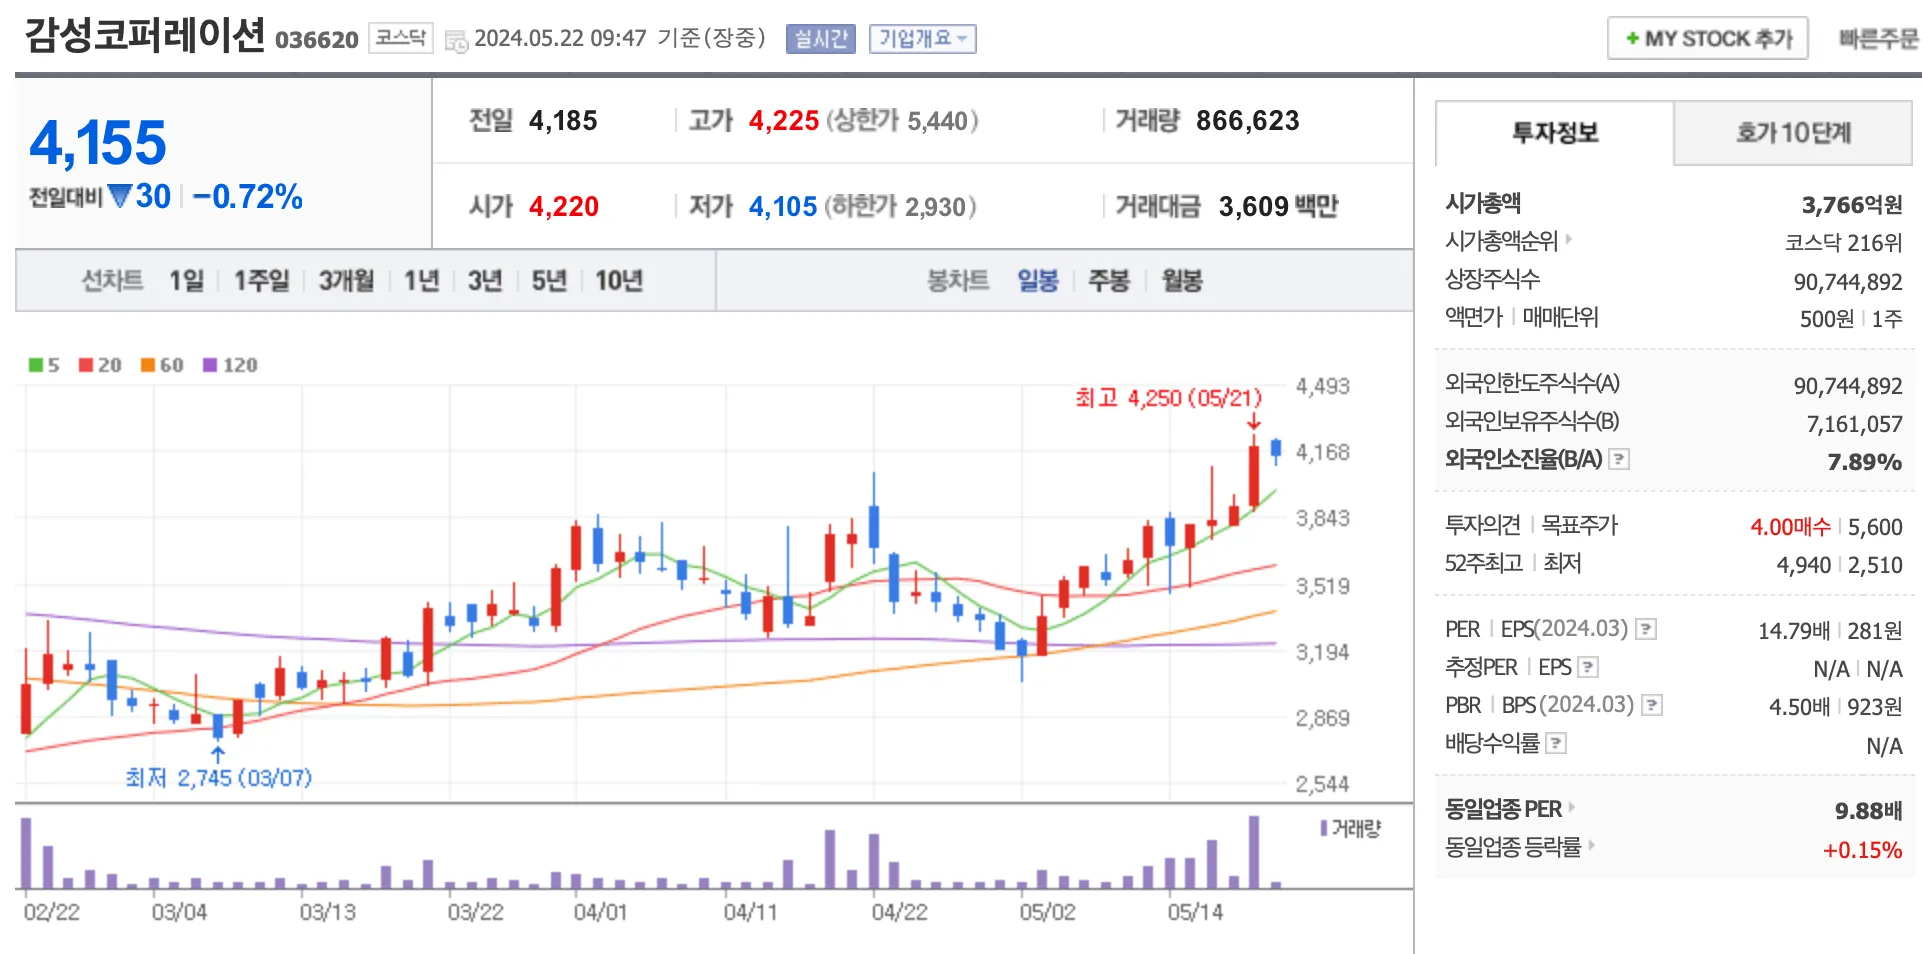
Task: Click the PBR BPS help question-mark icon
Action: 1652,705
